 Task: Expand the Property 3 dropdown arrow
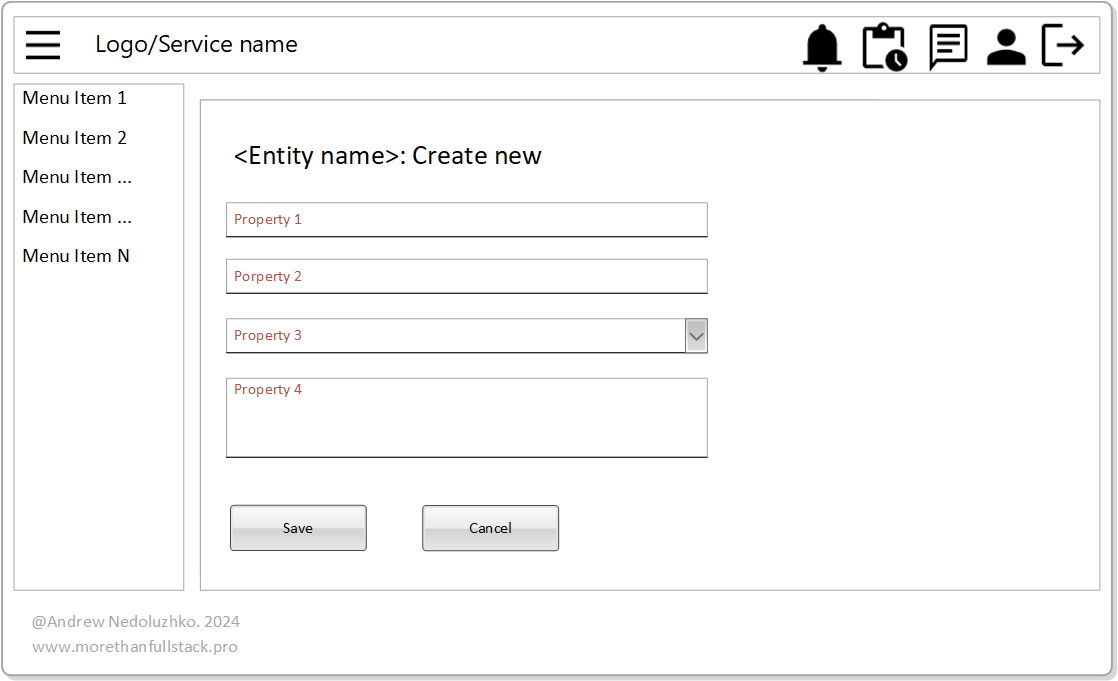pyautogui.click(x=696, y=336)
